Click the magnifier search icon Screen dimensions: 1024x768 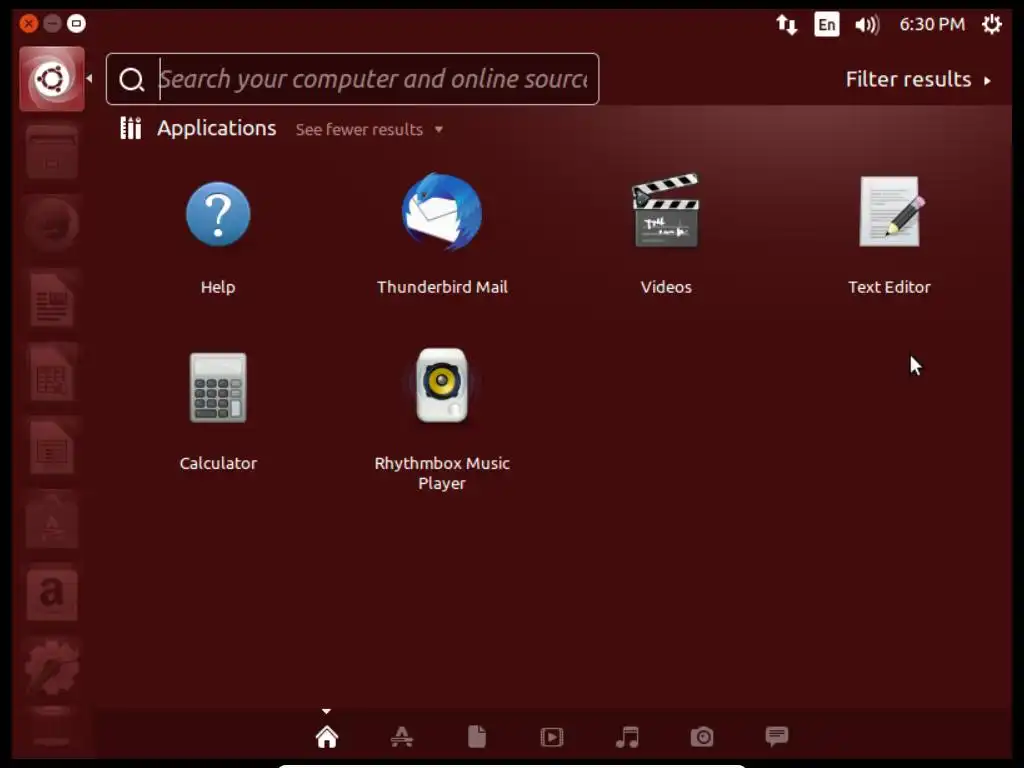[131, 80]
